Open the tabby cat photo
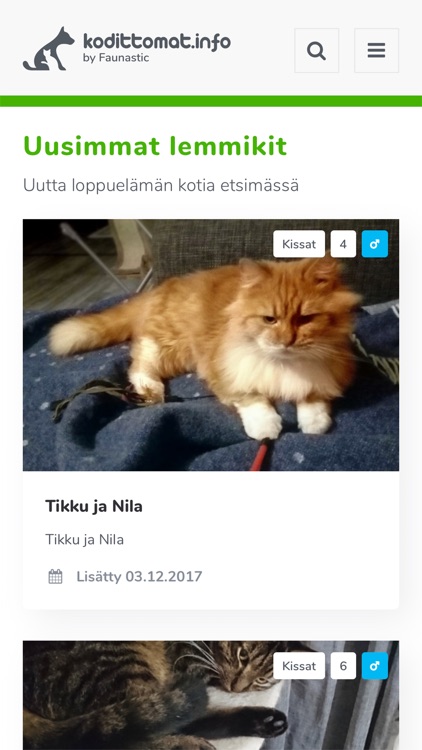Screen dimensions: 422x750 point(211,695)
